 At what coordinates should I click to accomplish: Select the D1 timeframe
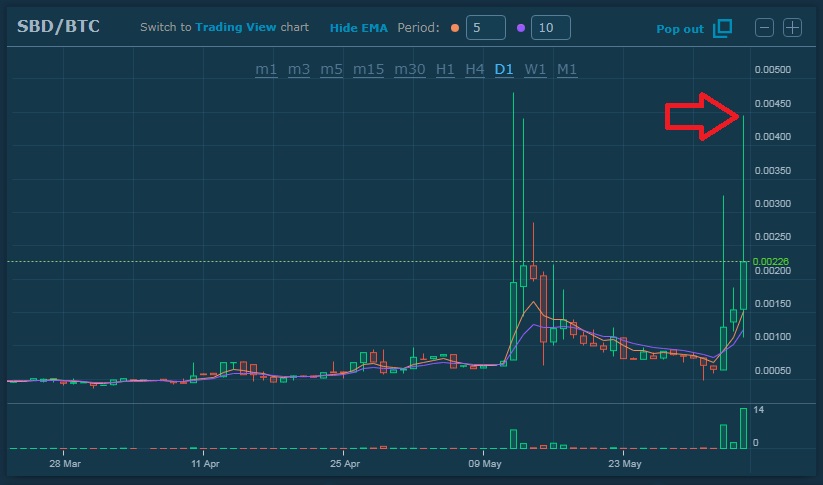click(x=504, y=69)
